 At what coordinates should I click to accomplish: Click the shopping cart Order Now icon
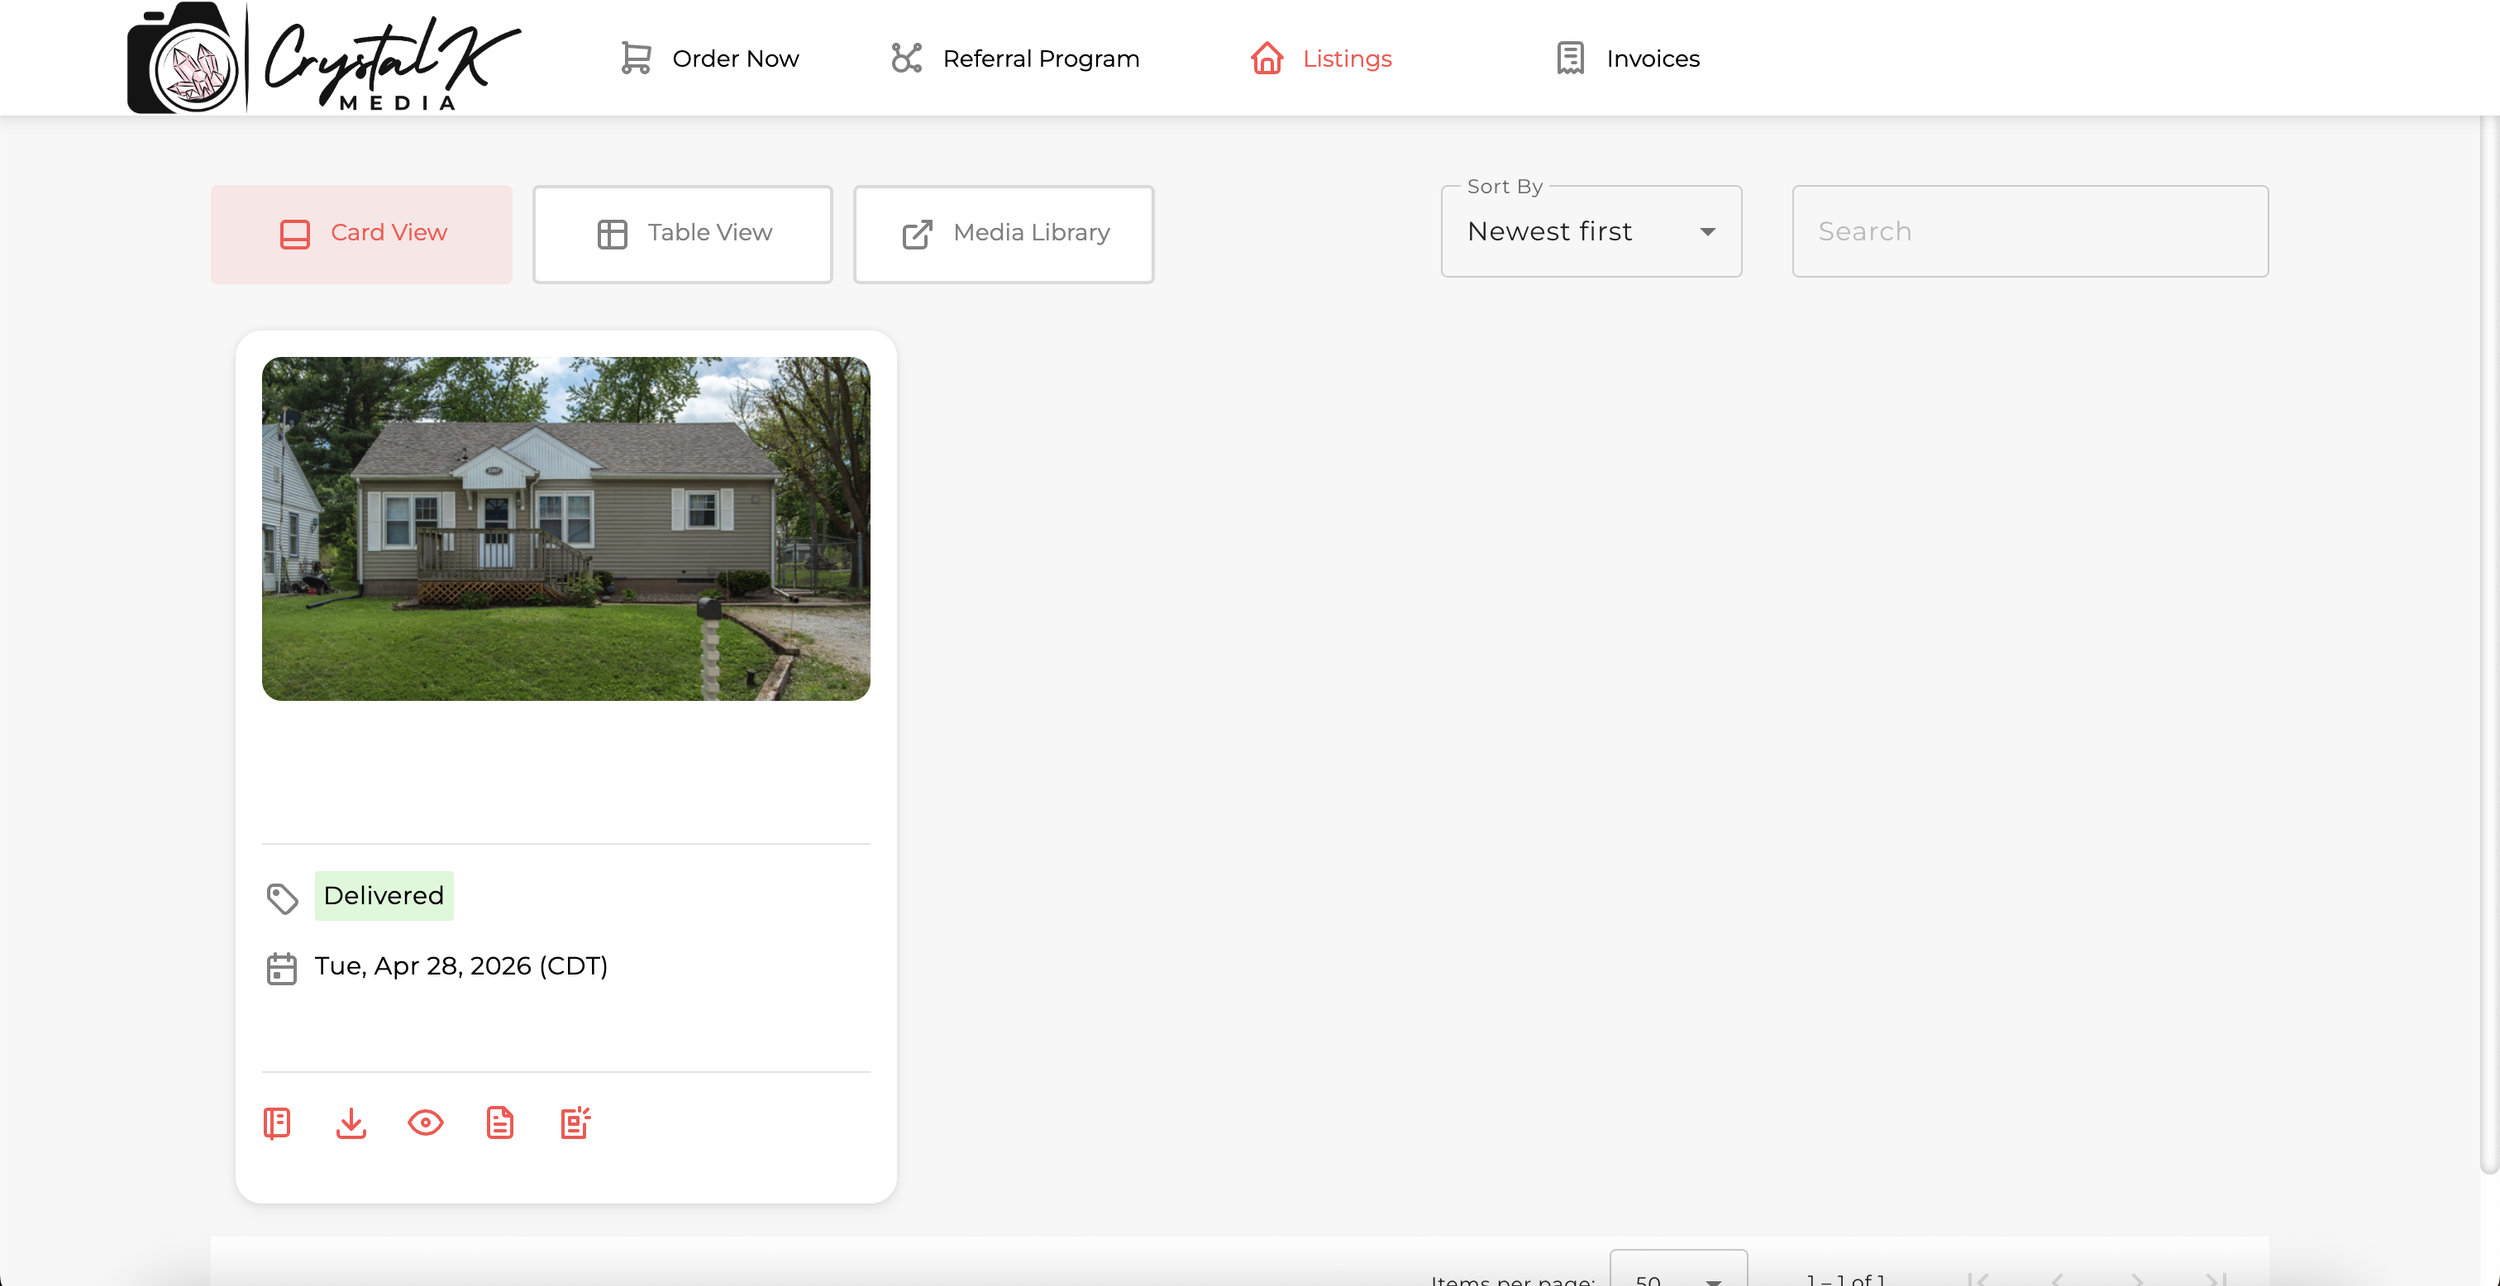pyautogui.click(x=636, y=58)
